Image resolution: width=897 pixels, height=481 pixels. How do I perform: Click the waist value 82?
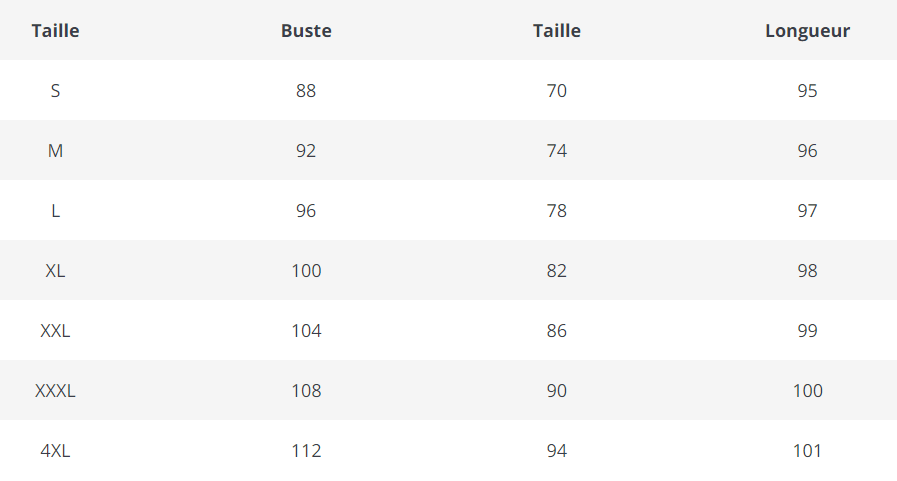coord(557,271)
